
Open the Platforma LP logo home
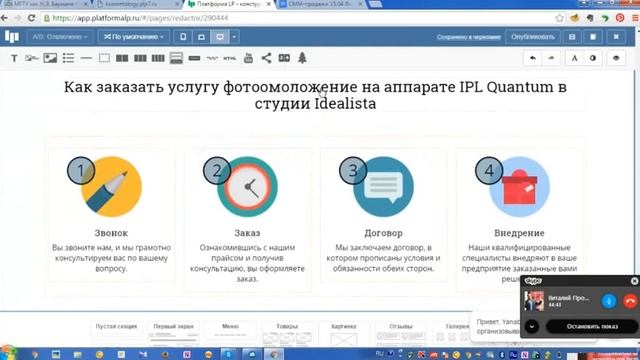click(12, 37)
